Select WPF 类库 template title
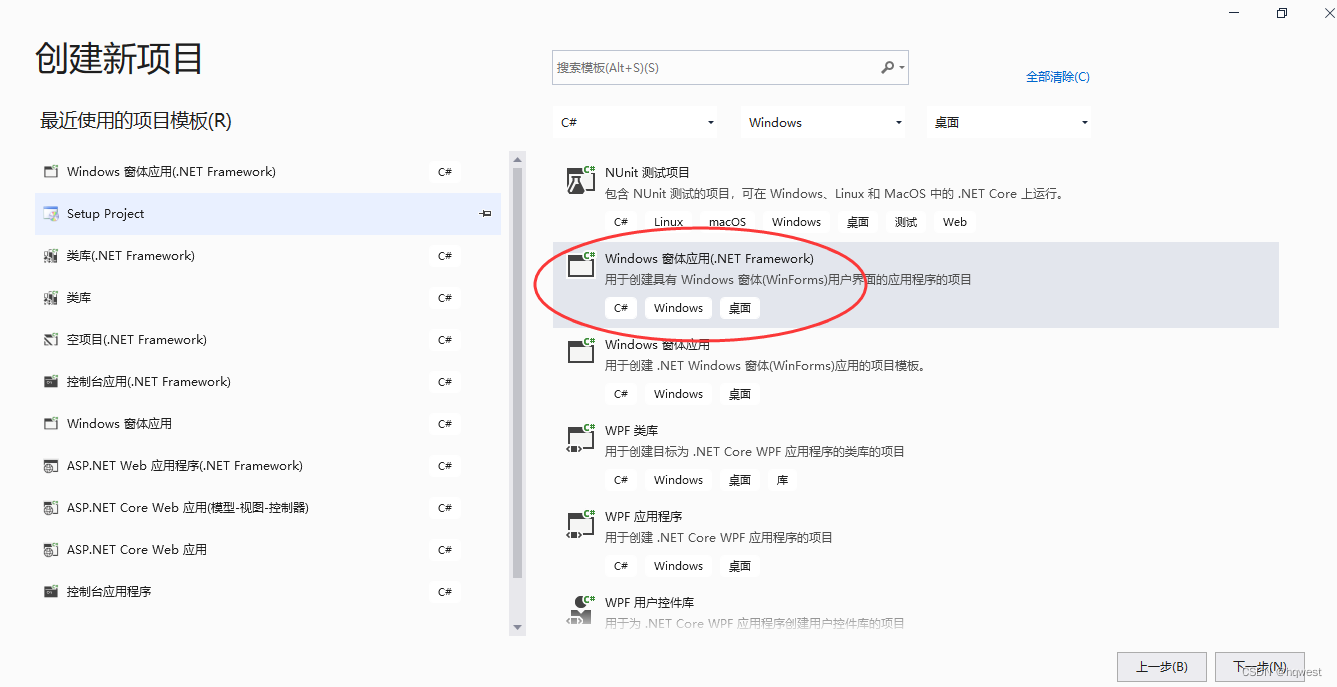The image size is (1337, 687). coord(631,430)
